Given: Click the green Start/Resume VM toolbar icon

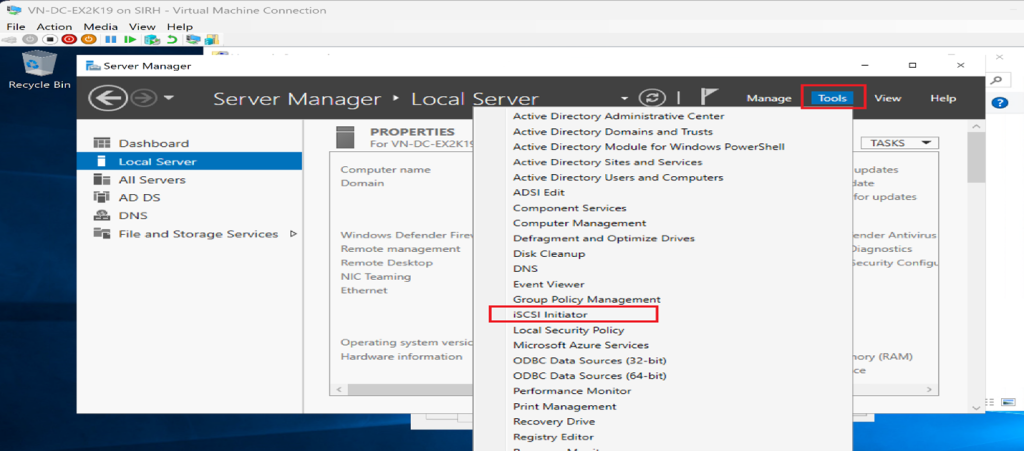Looking at the screenshot, I should tap(130, 40).
